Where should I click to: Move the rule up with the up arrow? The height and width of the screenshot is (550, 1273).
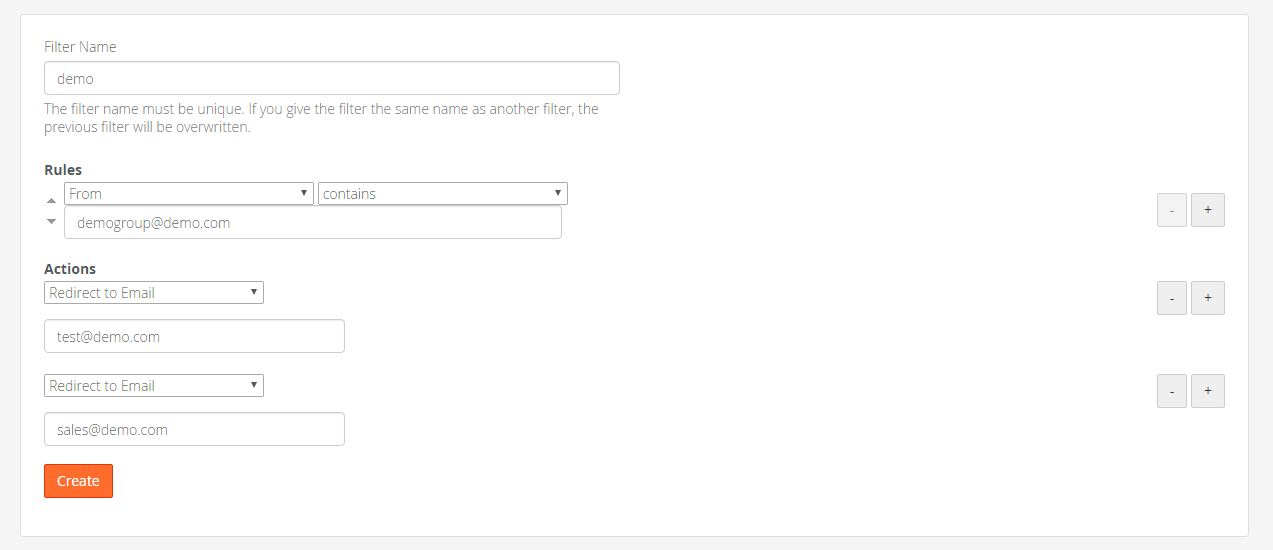point(52,201)
